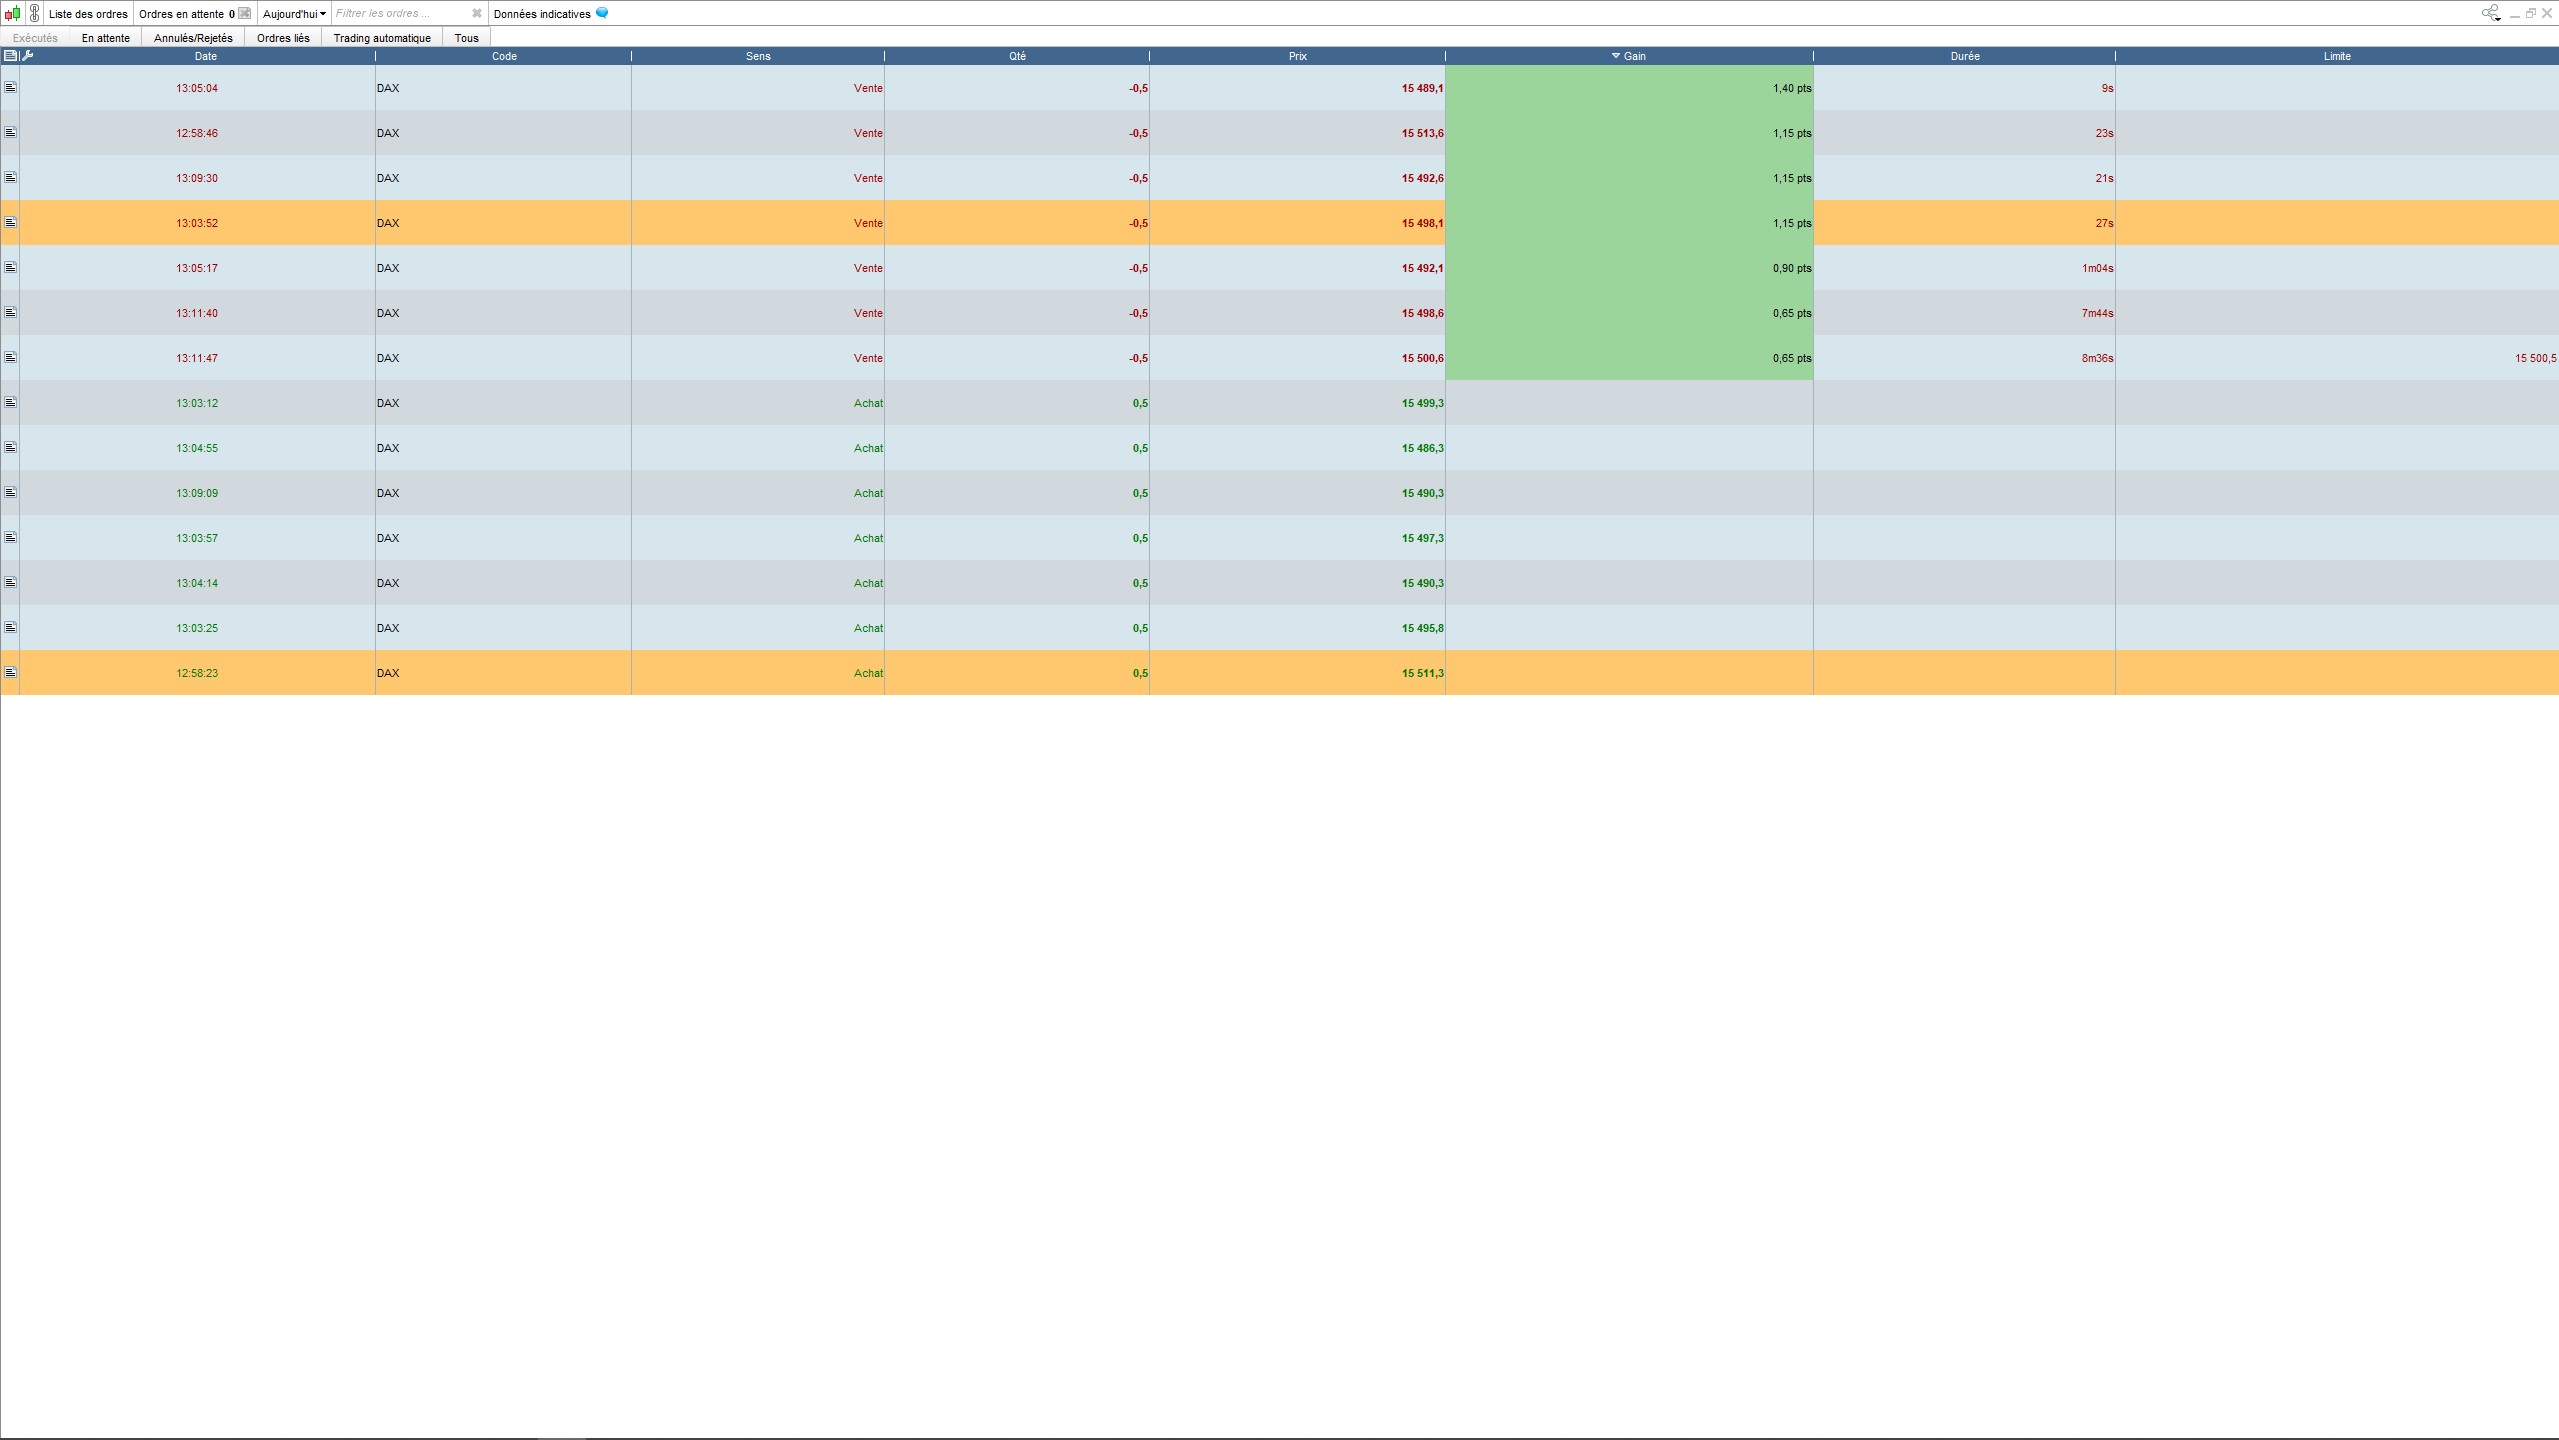The image size is (2559, 1440).
Task: Click the list icon in table header
Action: click(x=10, y=56)
